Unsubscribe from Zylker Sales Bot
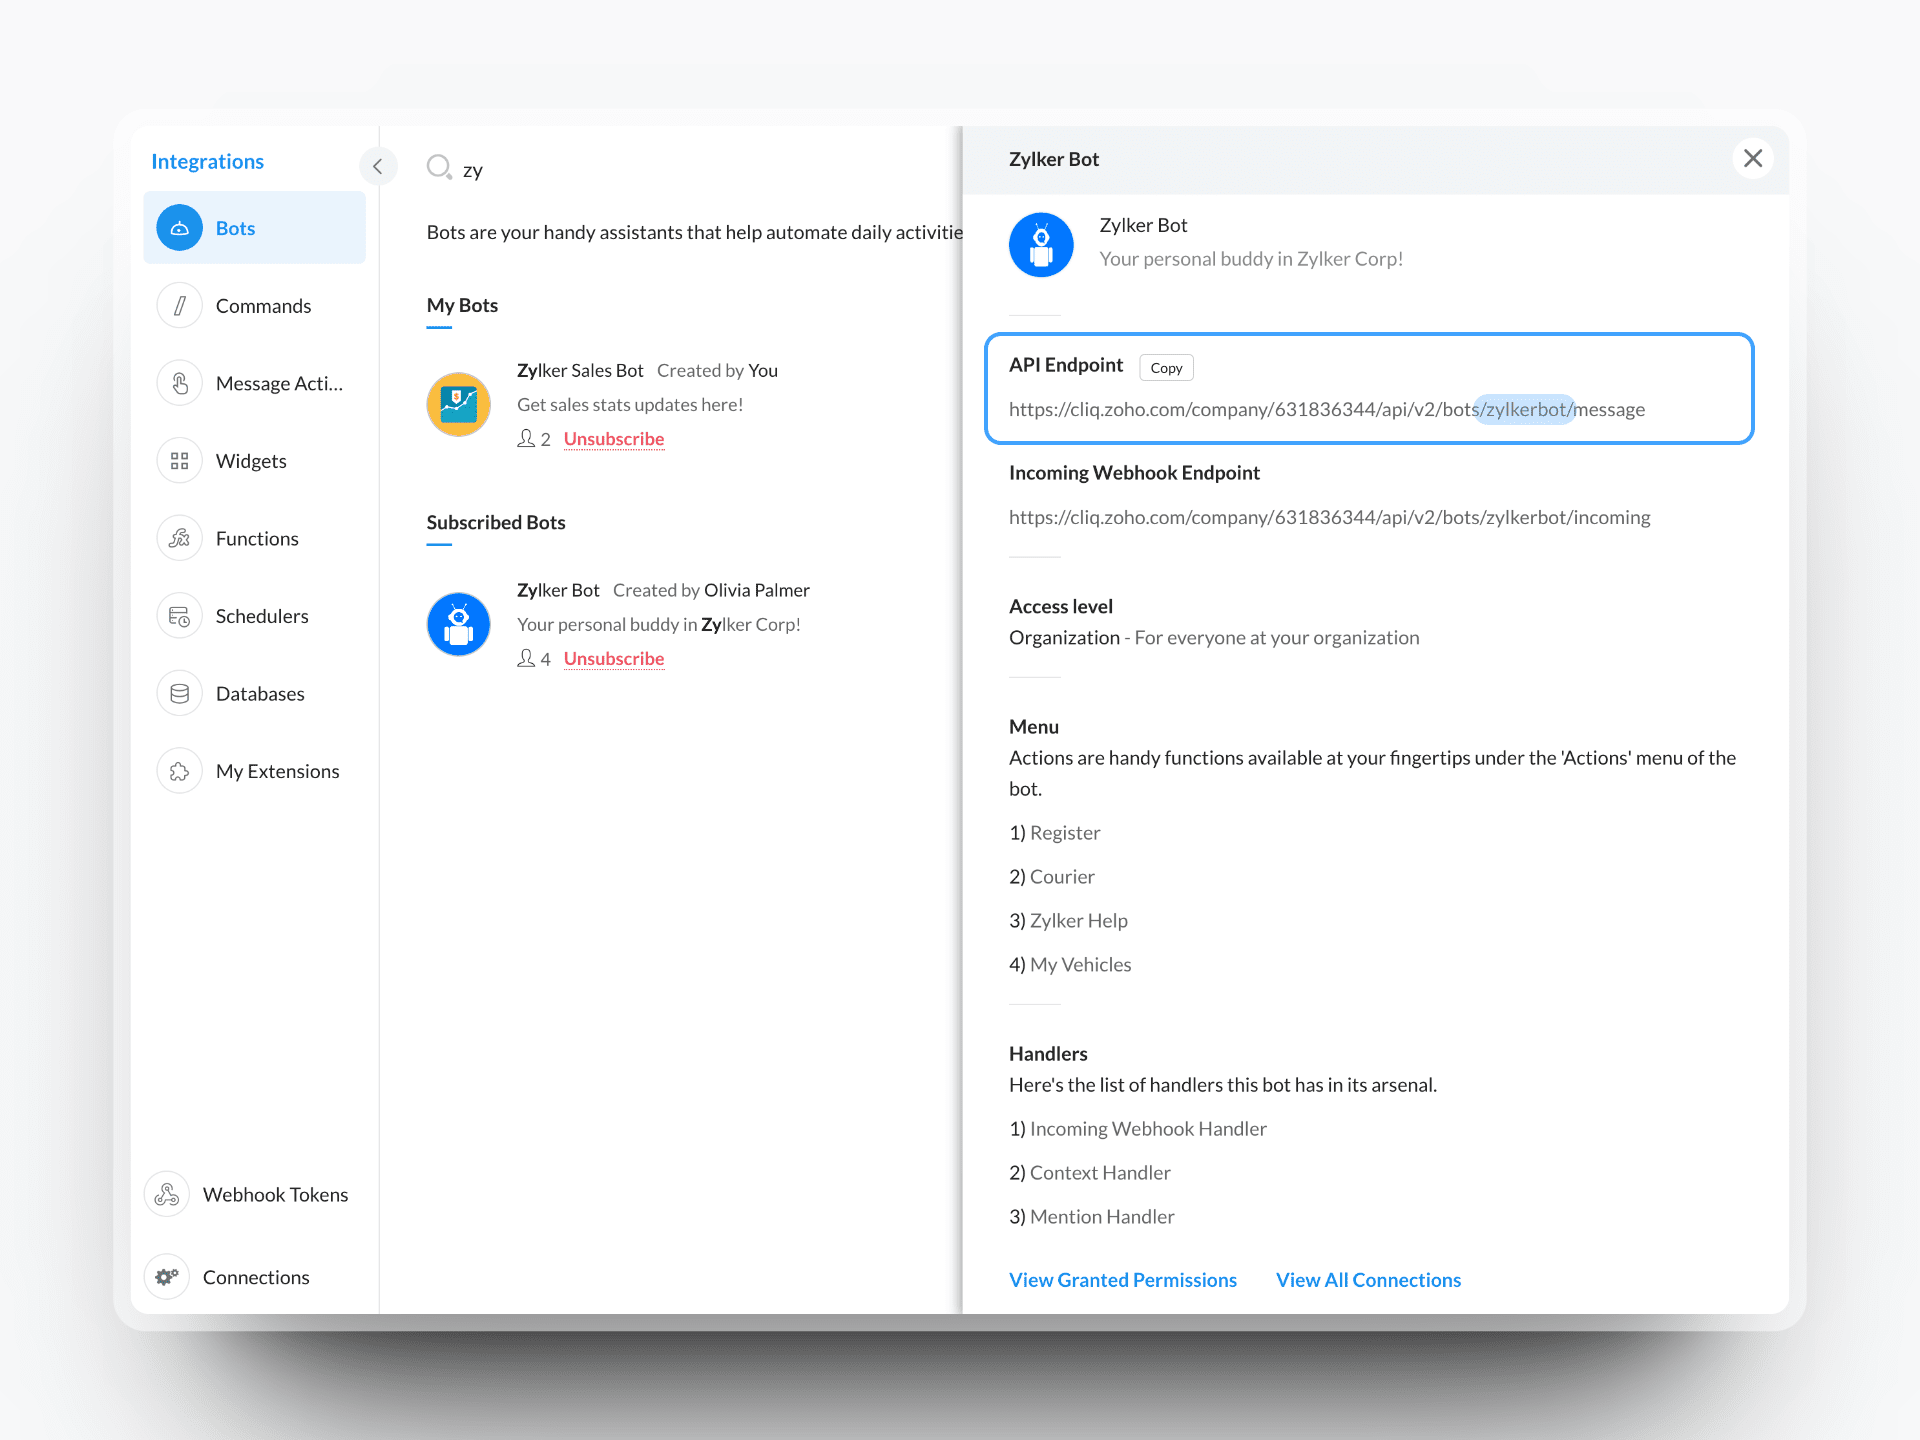Image resolution: width=1920 pixels, height=1440 pixels. pyautogui.click(x=613, y=439)
